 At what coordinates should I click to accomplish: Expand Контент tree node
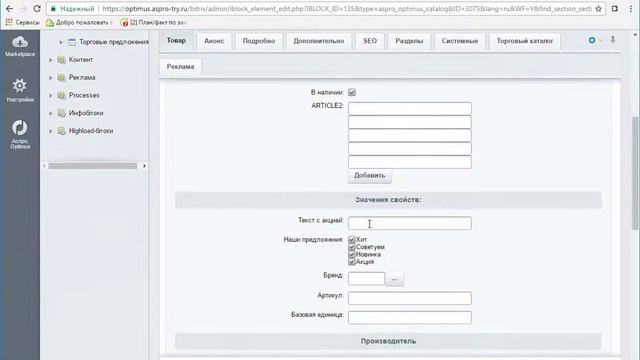51,60
